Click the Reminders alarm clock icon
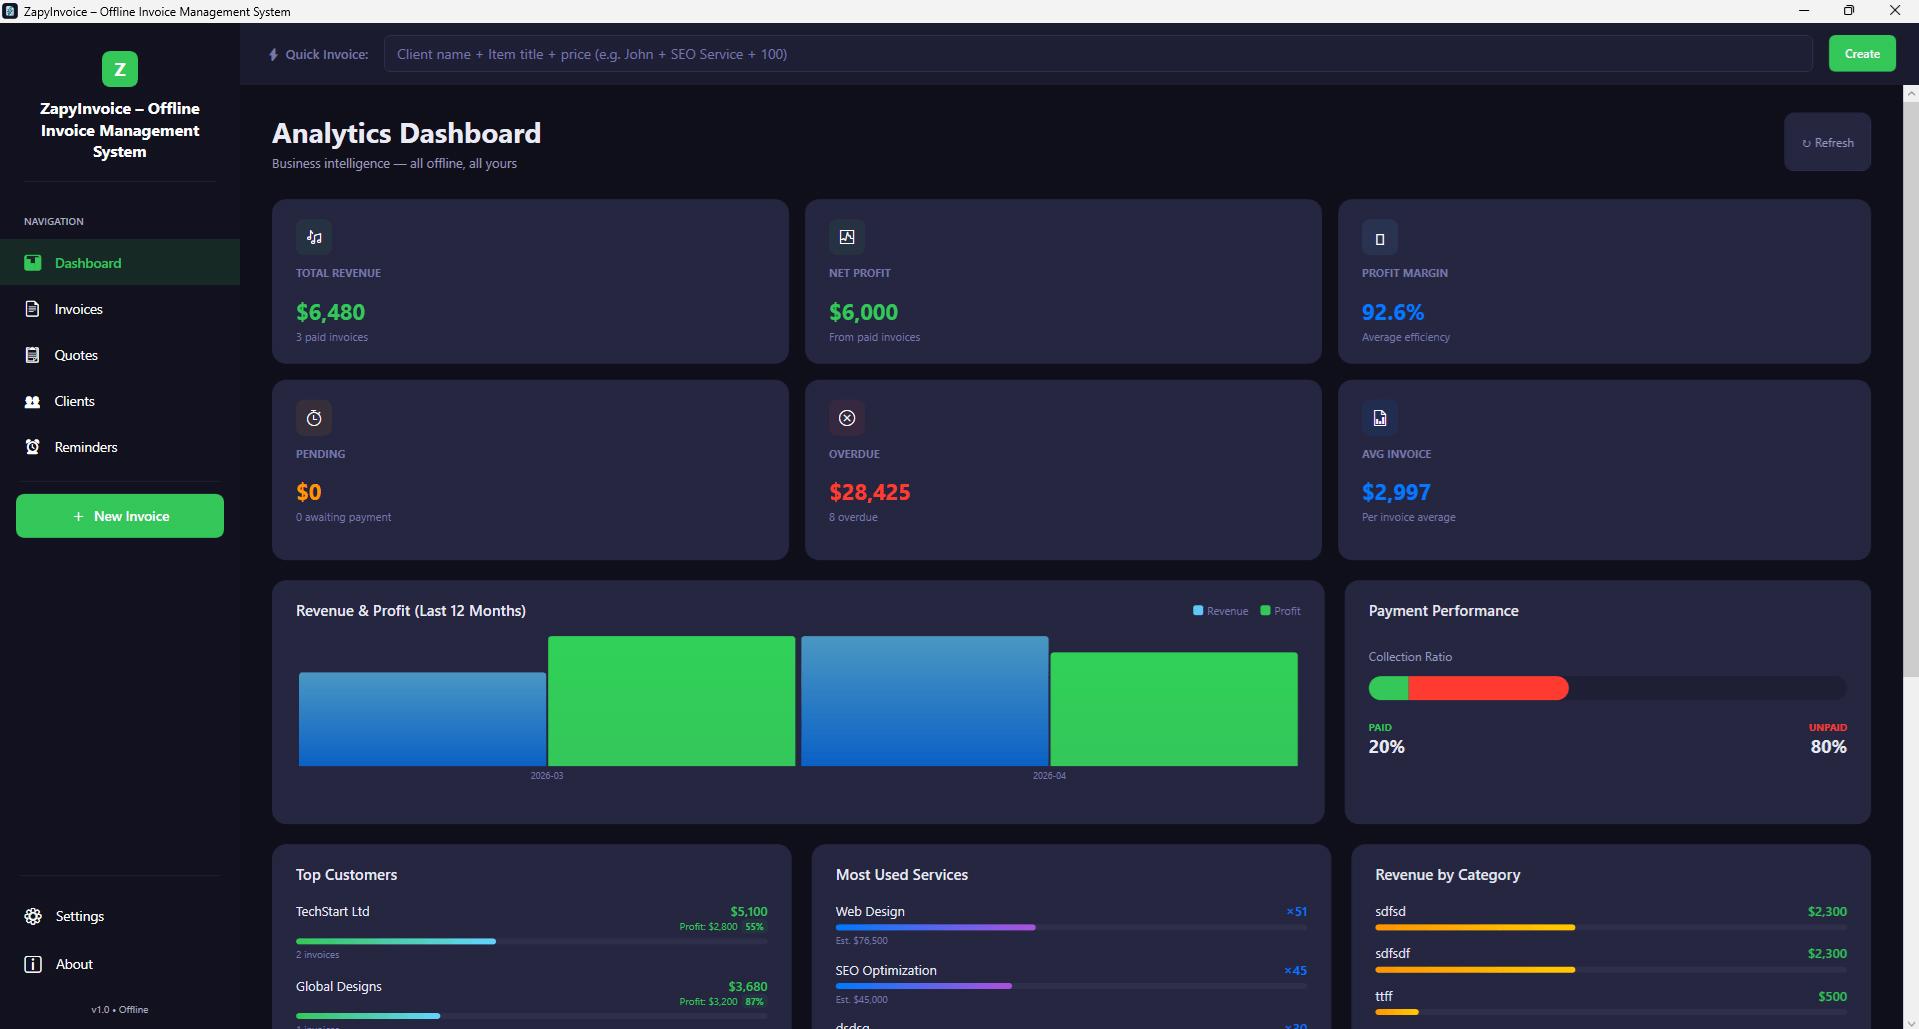Screen dimensions: 1919x1029 (x=33, y=447)
